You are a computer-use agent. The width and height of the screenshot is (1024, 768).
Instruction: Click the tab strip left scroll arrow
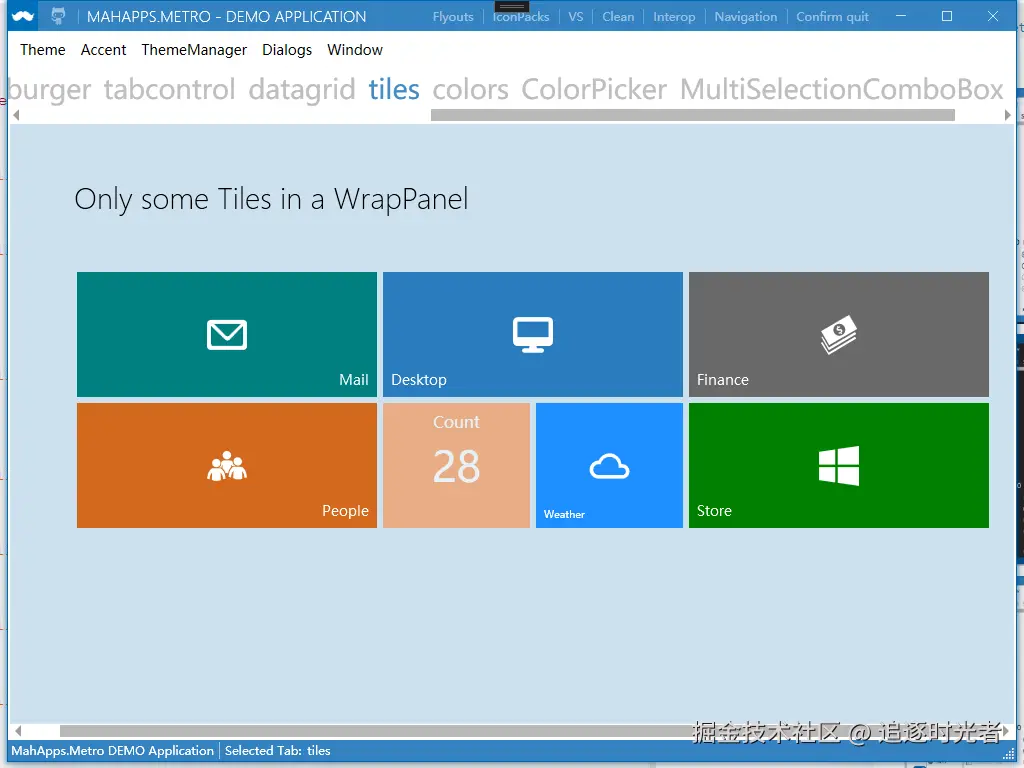[x=16, y=115]
